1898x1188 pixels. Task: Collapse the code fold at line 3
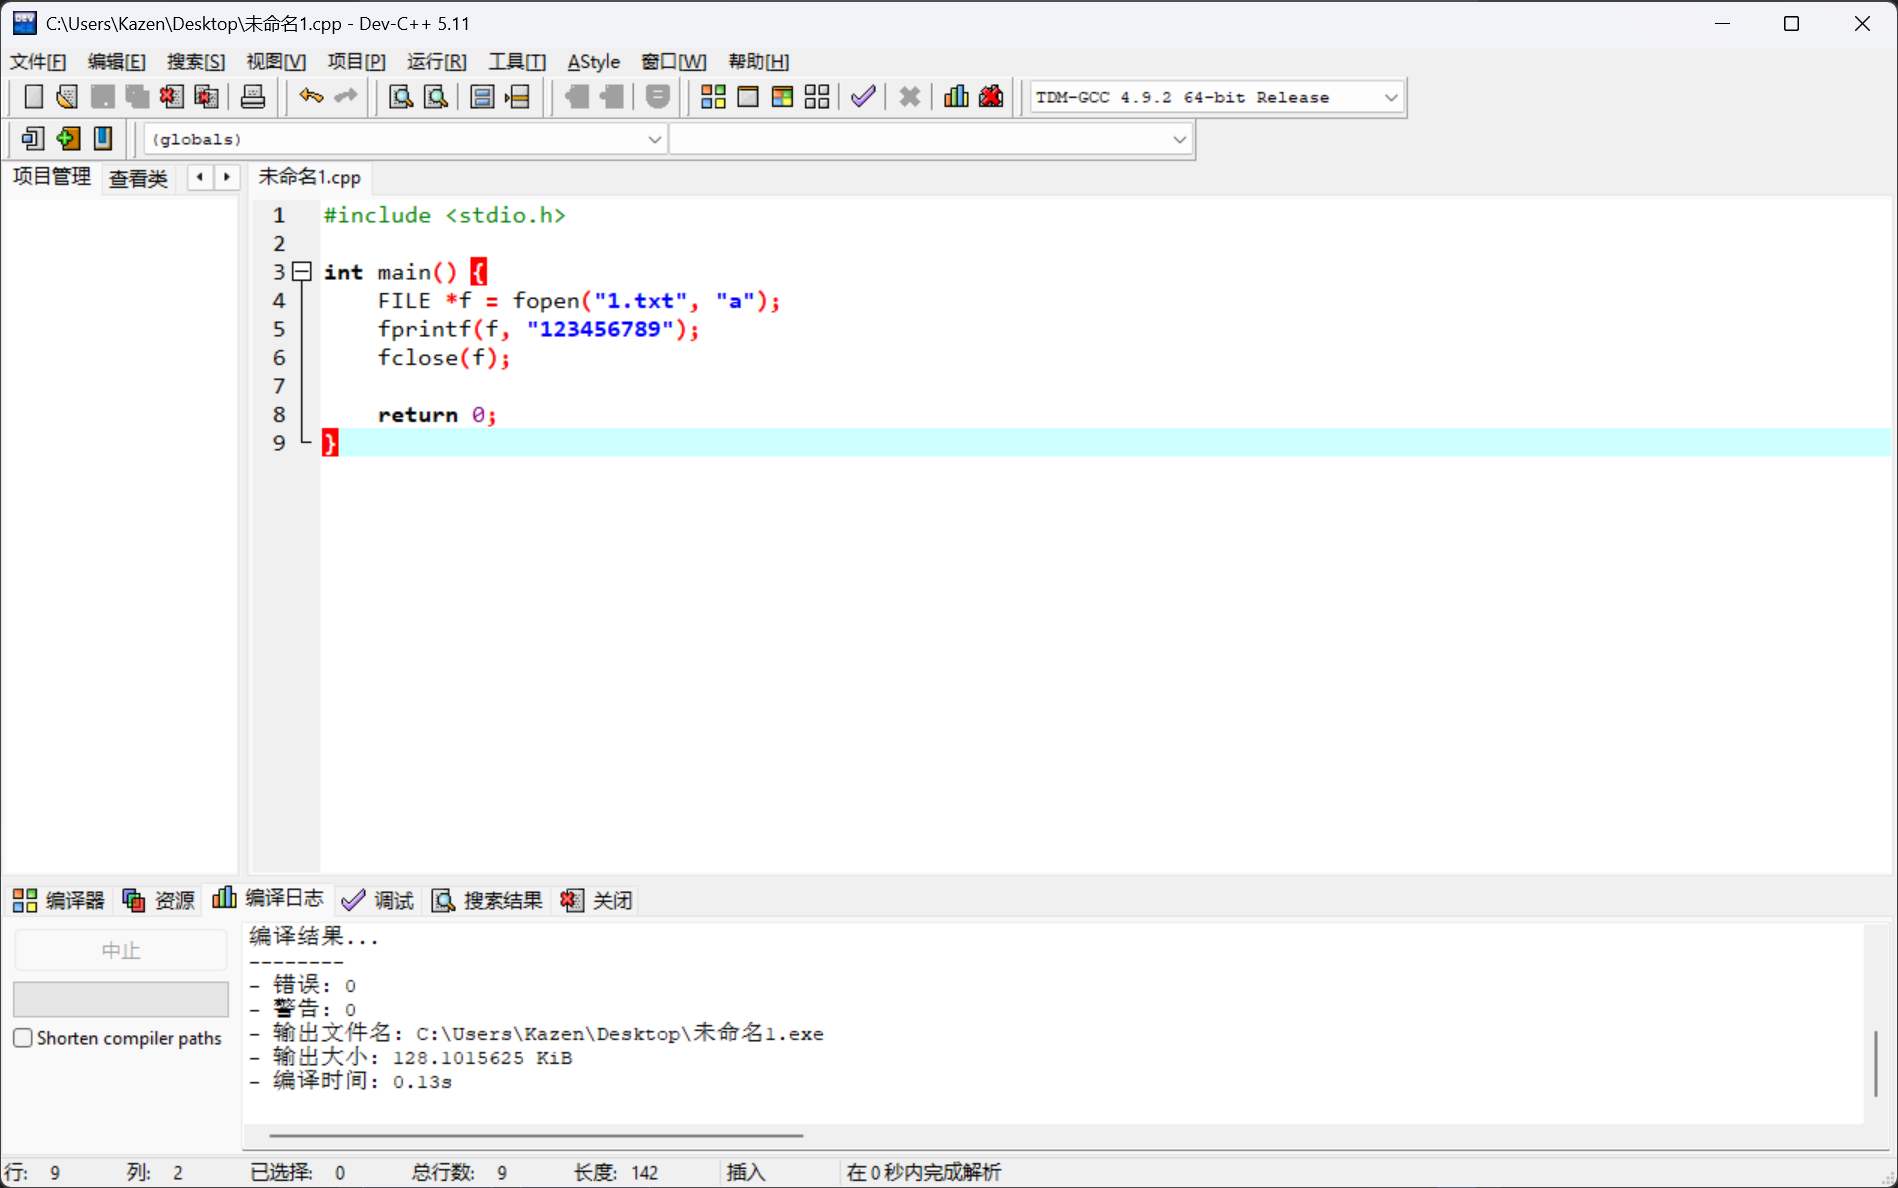[302, 271]
